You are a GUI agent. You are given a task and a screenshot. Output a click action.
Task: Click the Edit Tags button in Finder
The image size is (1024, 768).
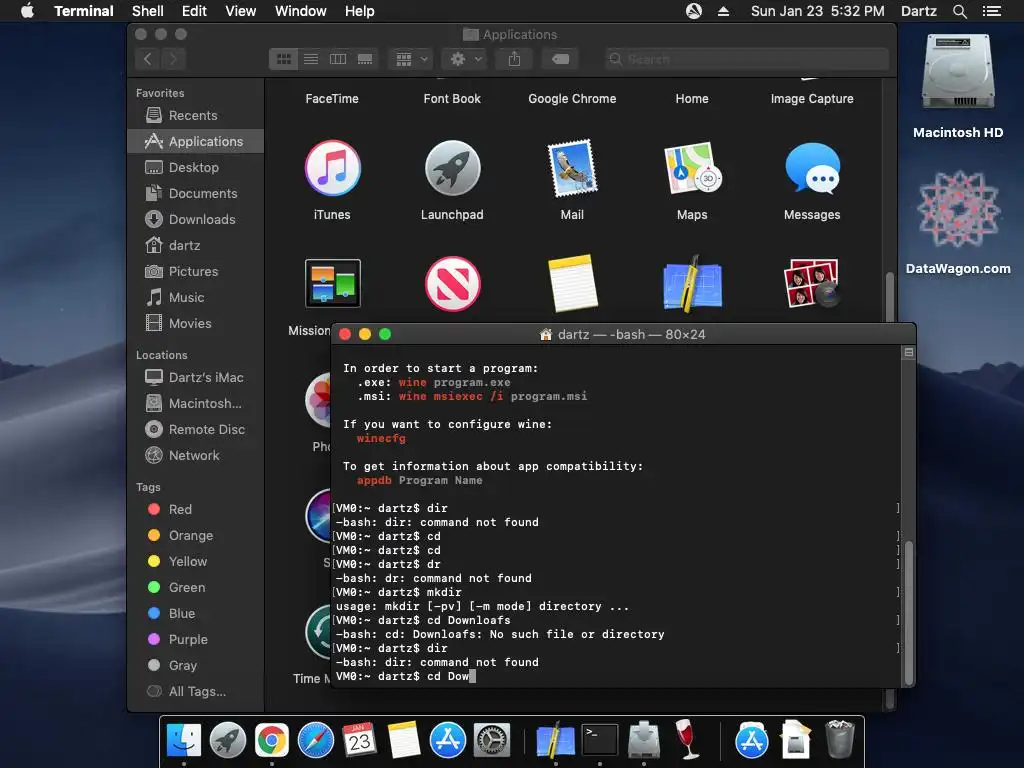coord(560,59)
